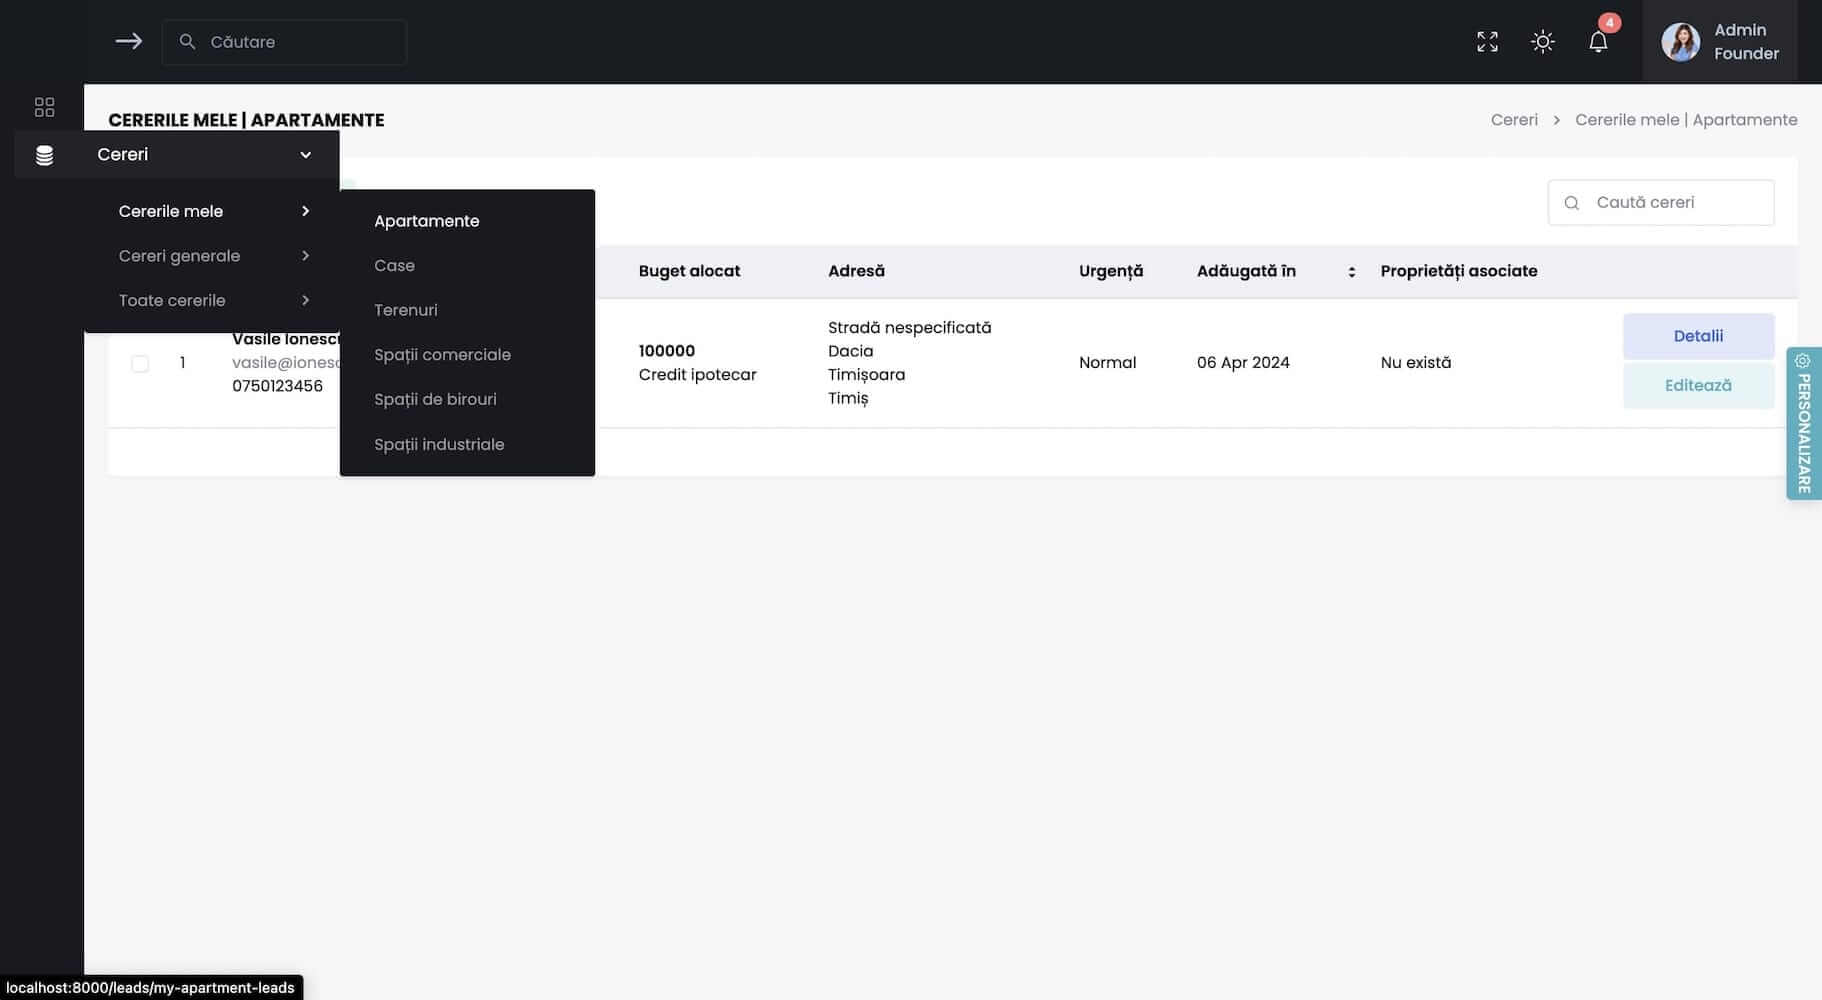The image size is (1822, 1000).
Task: Enter fullscreen mode using expand icon
Action: 1487,41
